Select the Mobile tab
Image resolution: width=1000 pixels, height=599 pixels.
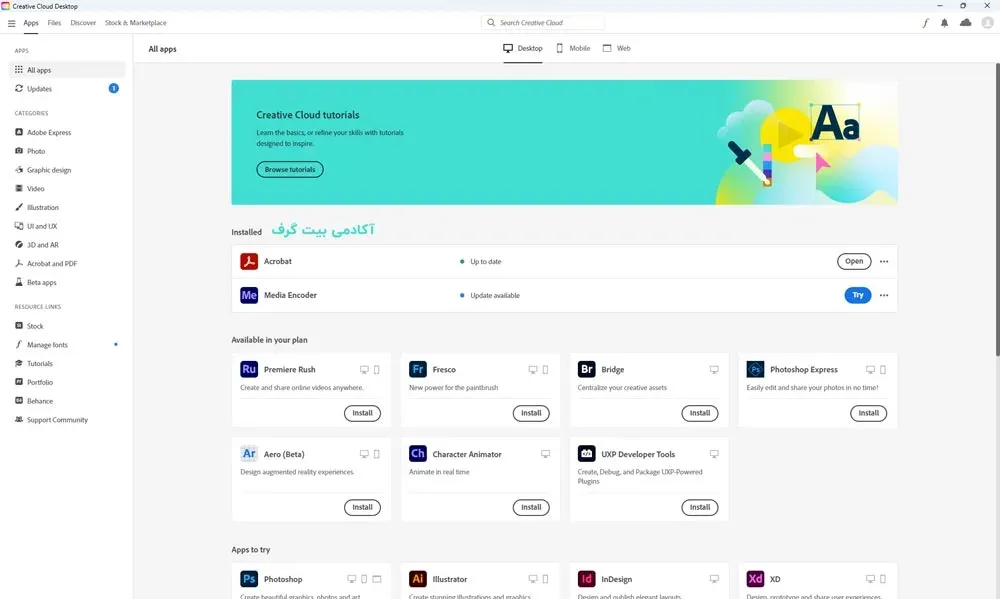point(573,48)
